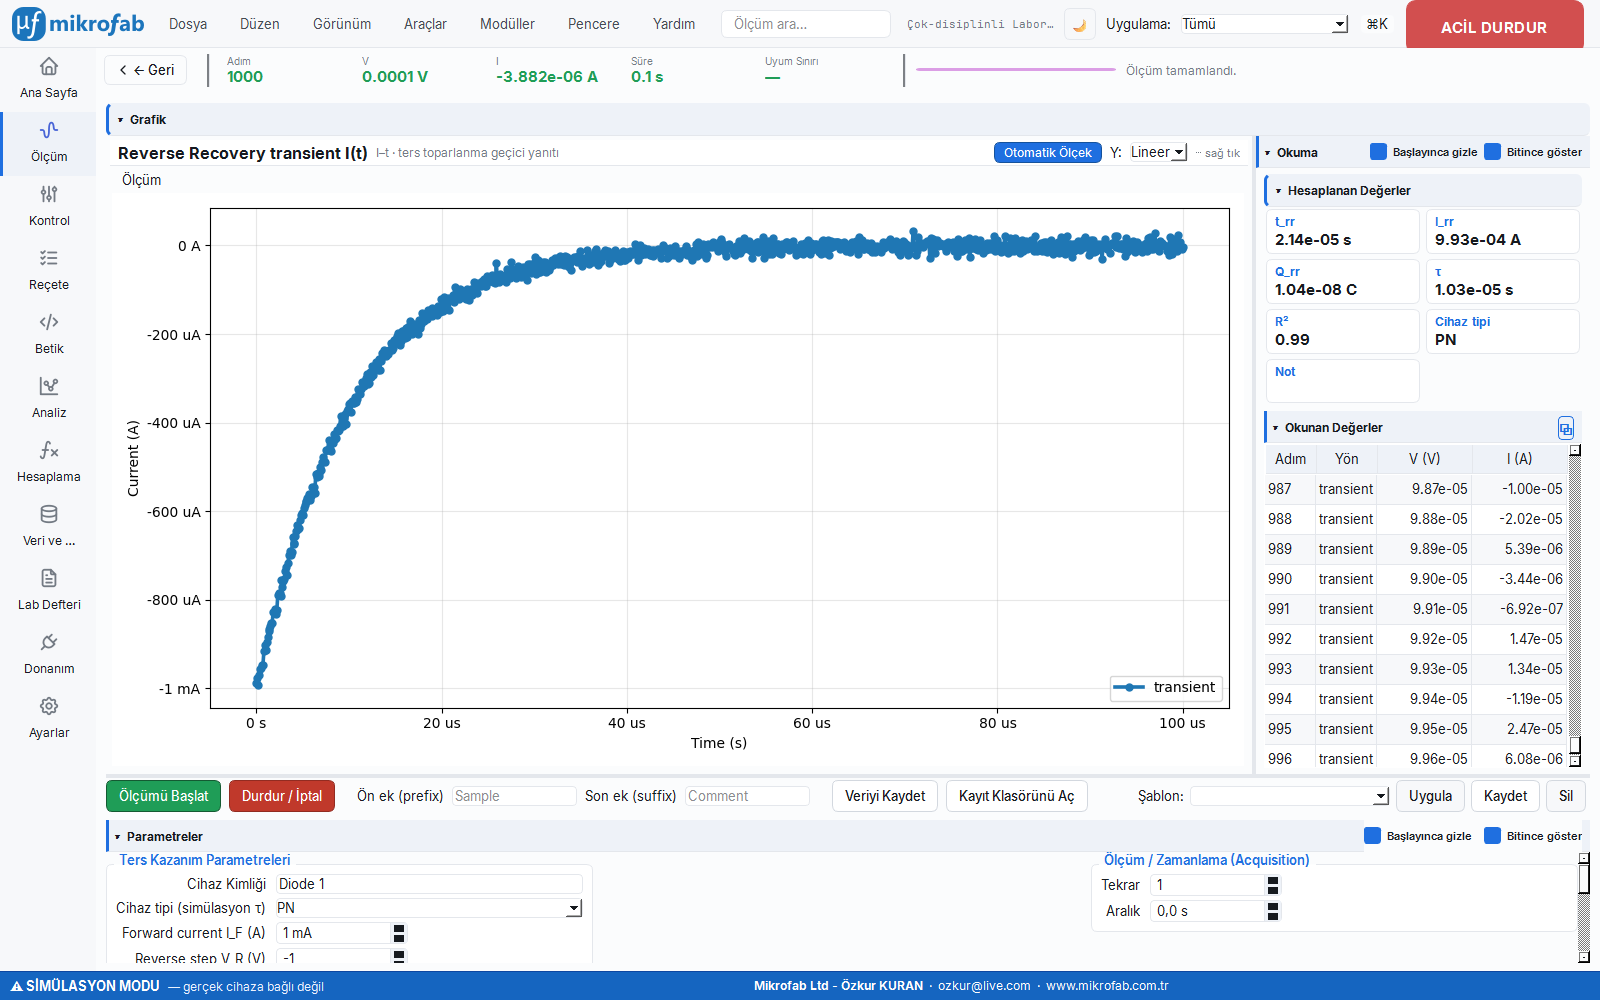1600x1000 pixels.
Task: Open the Modüller menu
Action: (x=507, y=24)
